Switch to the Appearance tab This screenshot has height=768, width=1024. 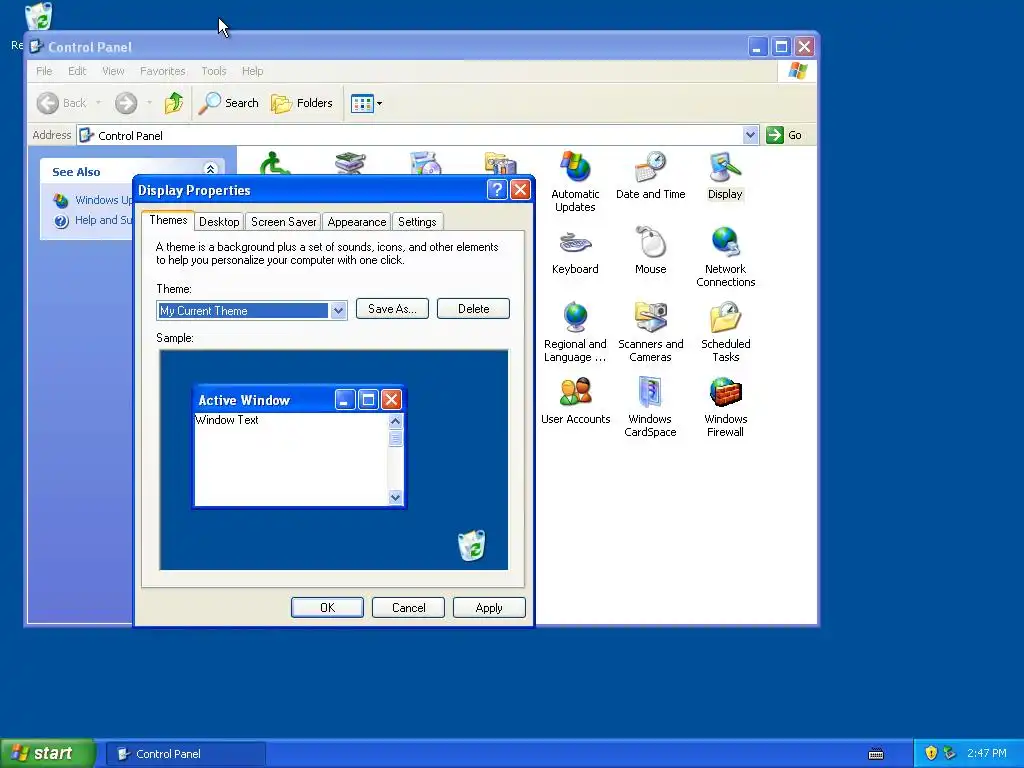tap(357, 222)
